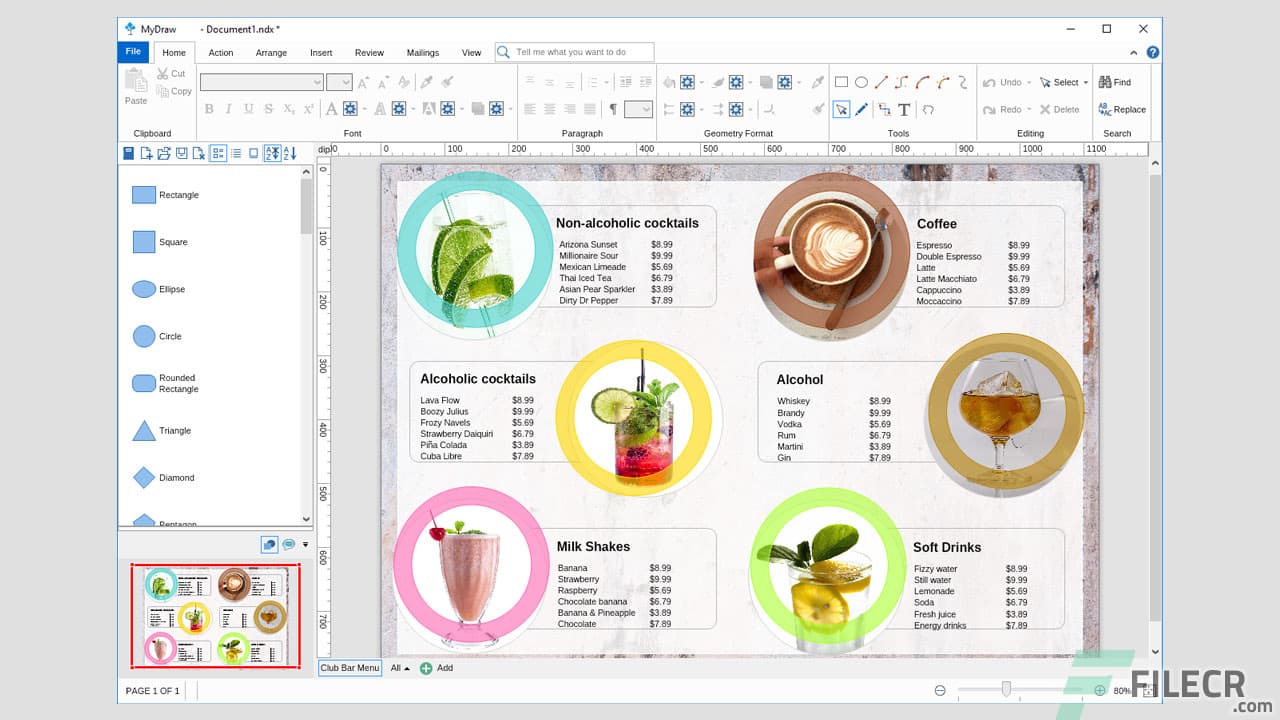Click the new page icon above the shapes panel
This screenshot has height=720, width=1280.
[x=146, y=153]
